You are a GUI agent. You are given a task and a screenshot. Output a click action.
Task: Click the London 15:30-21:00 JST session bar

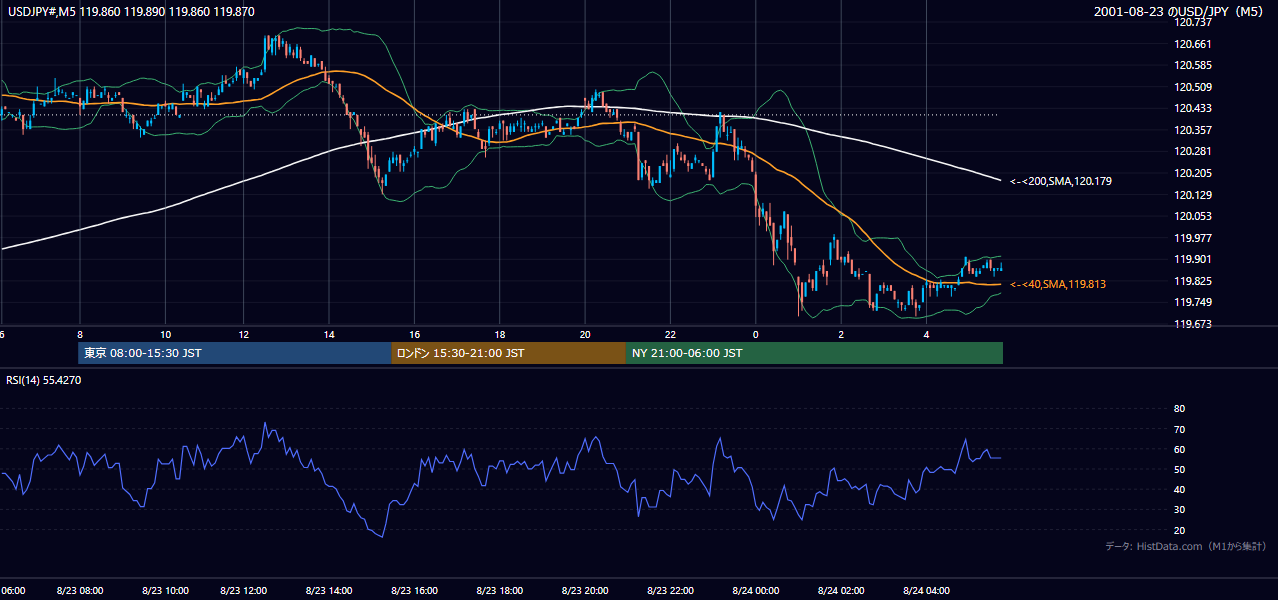[x=509, y=353]
